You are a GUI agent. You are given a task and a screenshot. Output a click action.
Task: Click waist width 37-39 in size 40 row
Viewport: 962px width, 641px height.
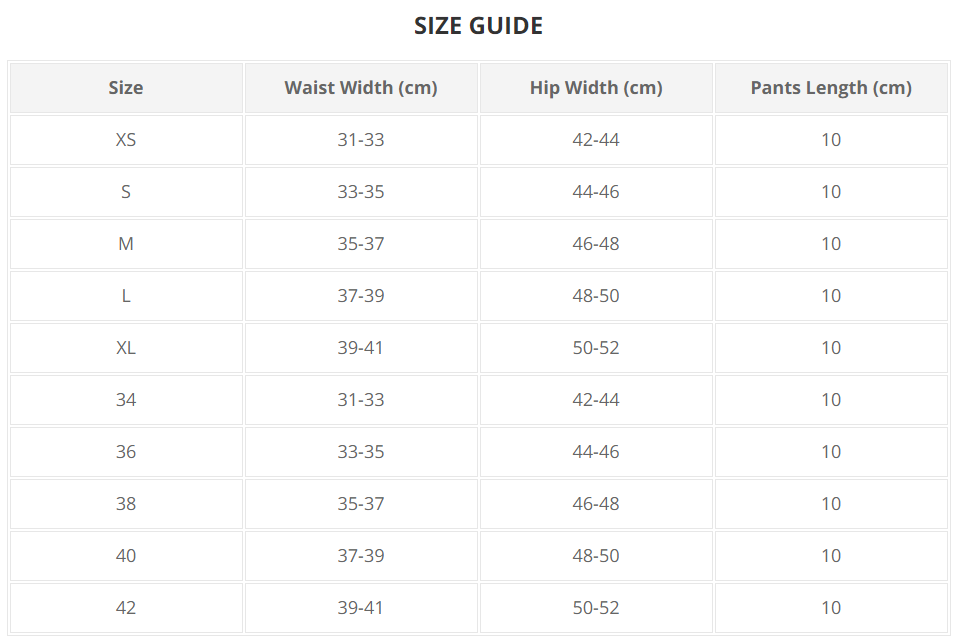pyautogui.click(x=361, y=556)
